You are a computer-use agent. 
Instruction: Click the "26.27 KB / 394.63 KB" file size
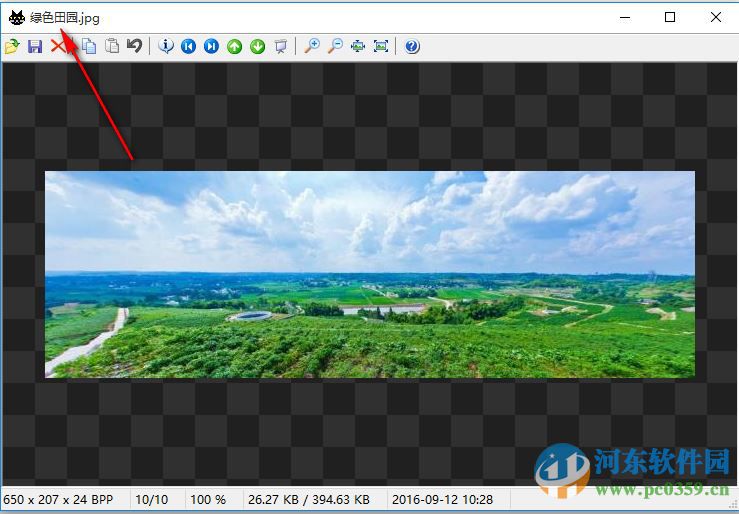tap(309, 499)
